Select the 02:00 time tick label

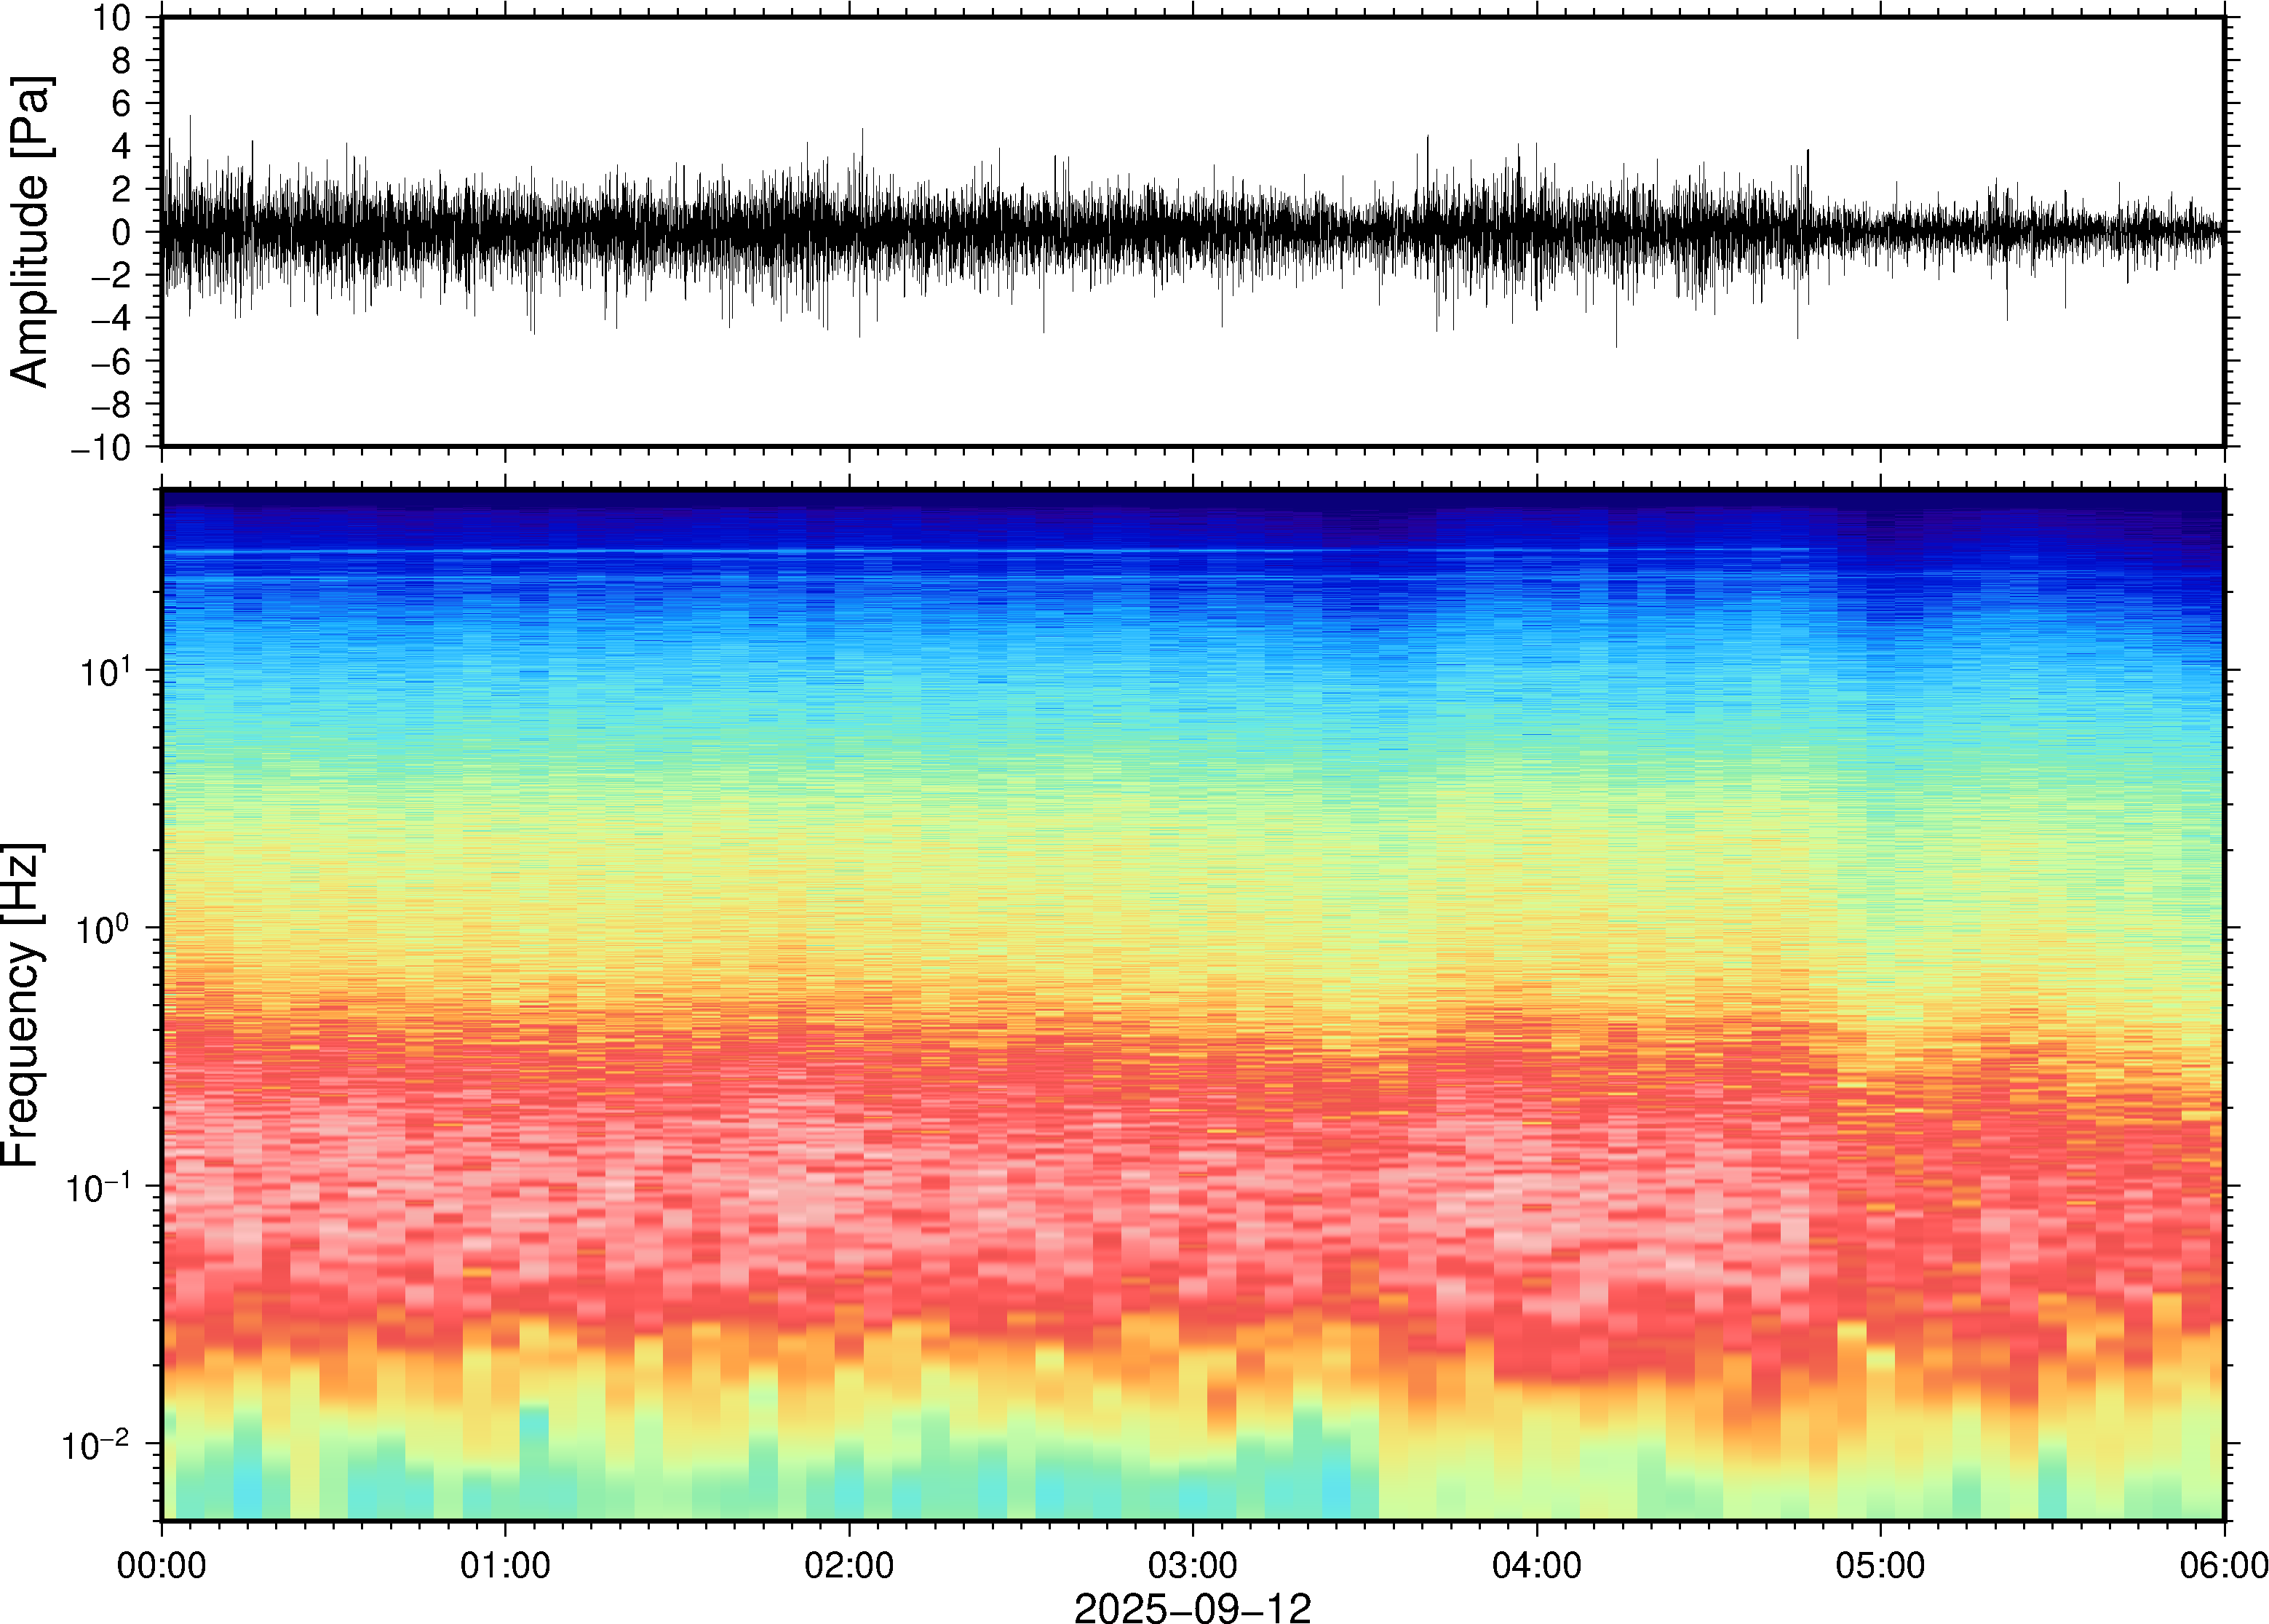(849, 1565)
